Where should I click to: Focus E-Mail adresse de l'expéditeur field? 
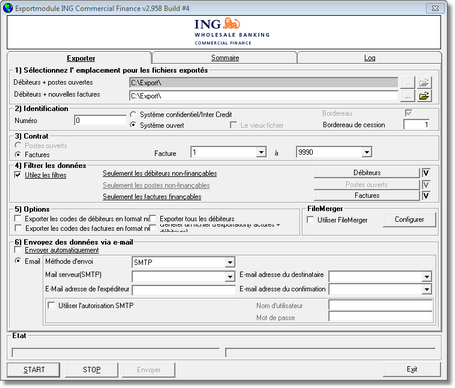[x=184, y=290]
